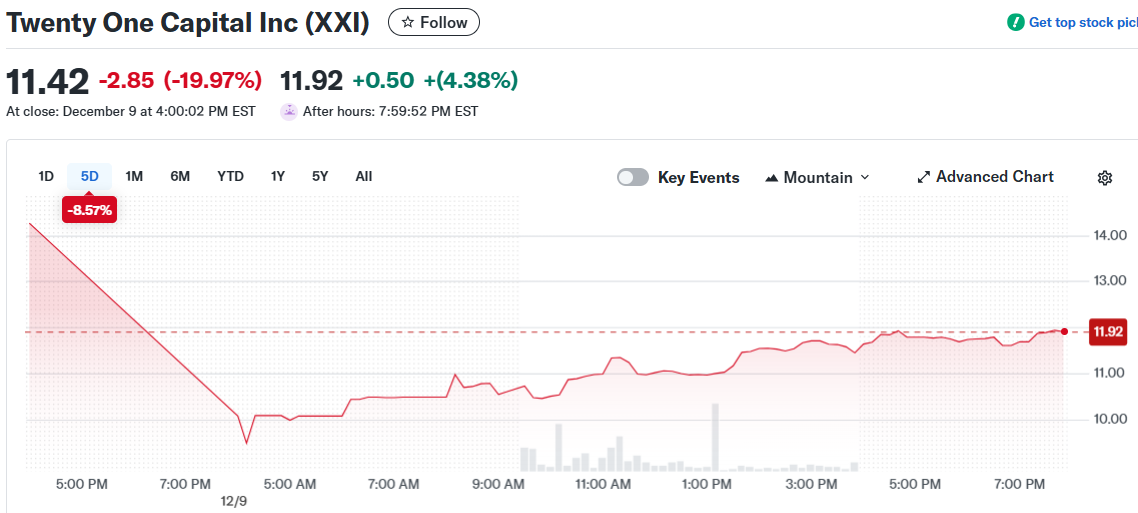
Task: Click the green top stock picks badge icon
Action: tap(1016, 22)
